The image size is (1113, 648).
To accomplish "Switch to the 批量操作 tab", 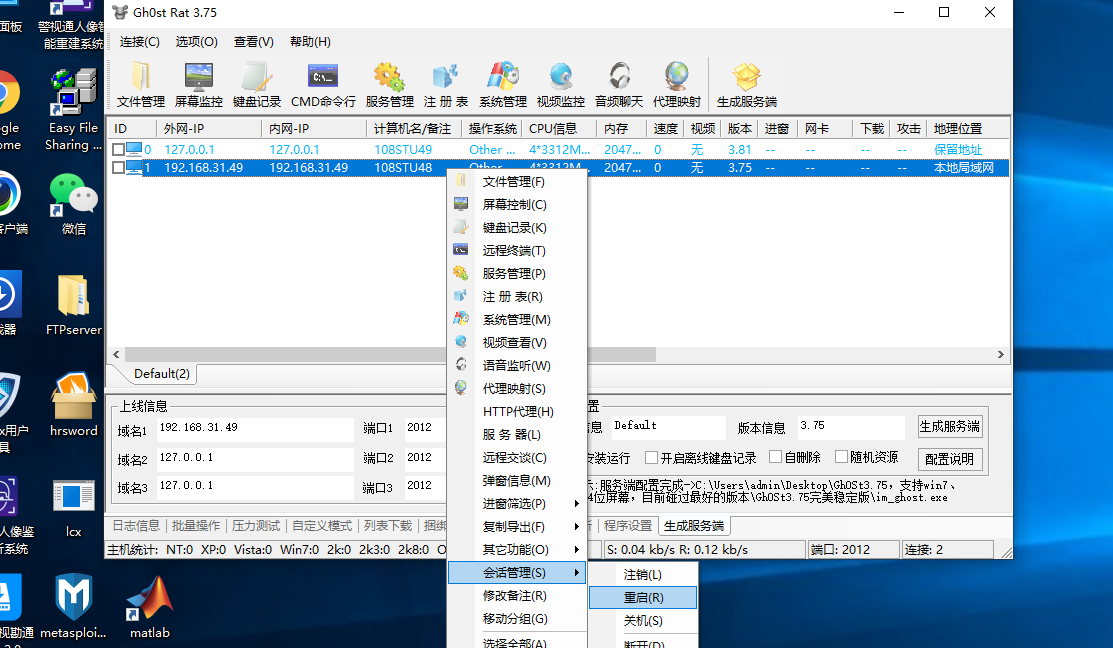I will click(196, 526).
